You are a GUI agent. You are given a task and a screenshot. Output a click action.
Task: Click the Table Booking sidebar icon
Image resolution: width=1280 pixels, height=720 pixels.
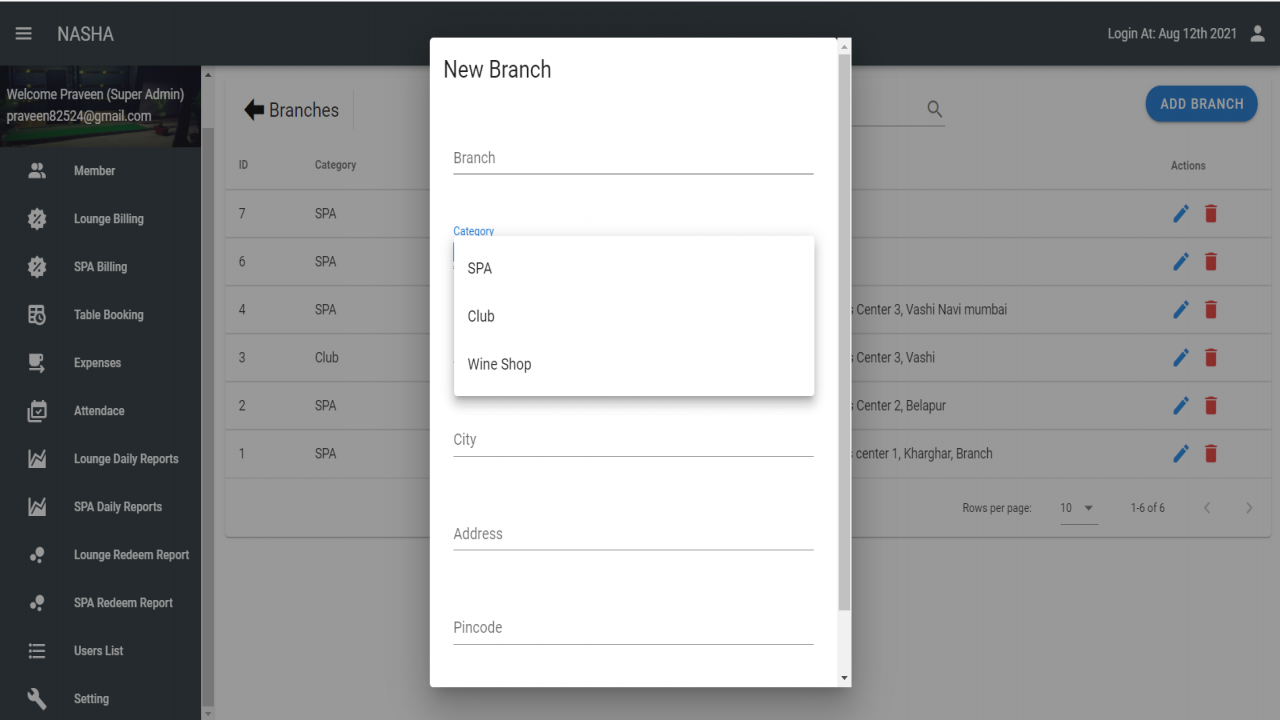click(x=37, y=315)
